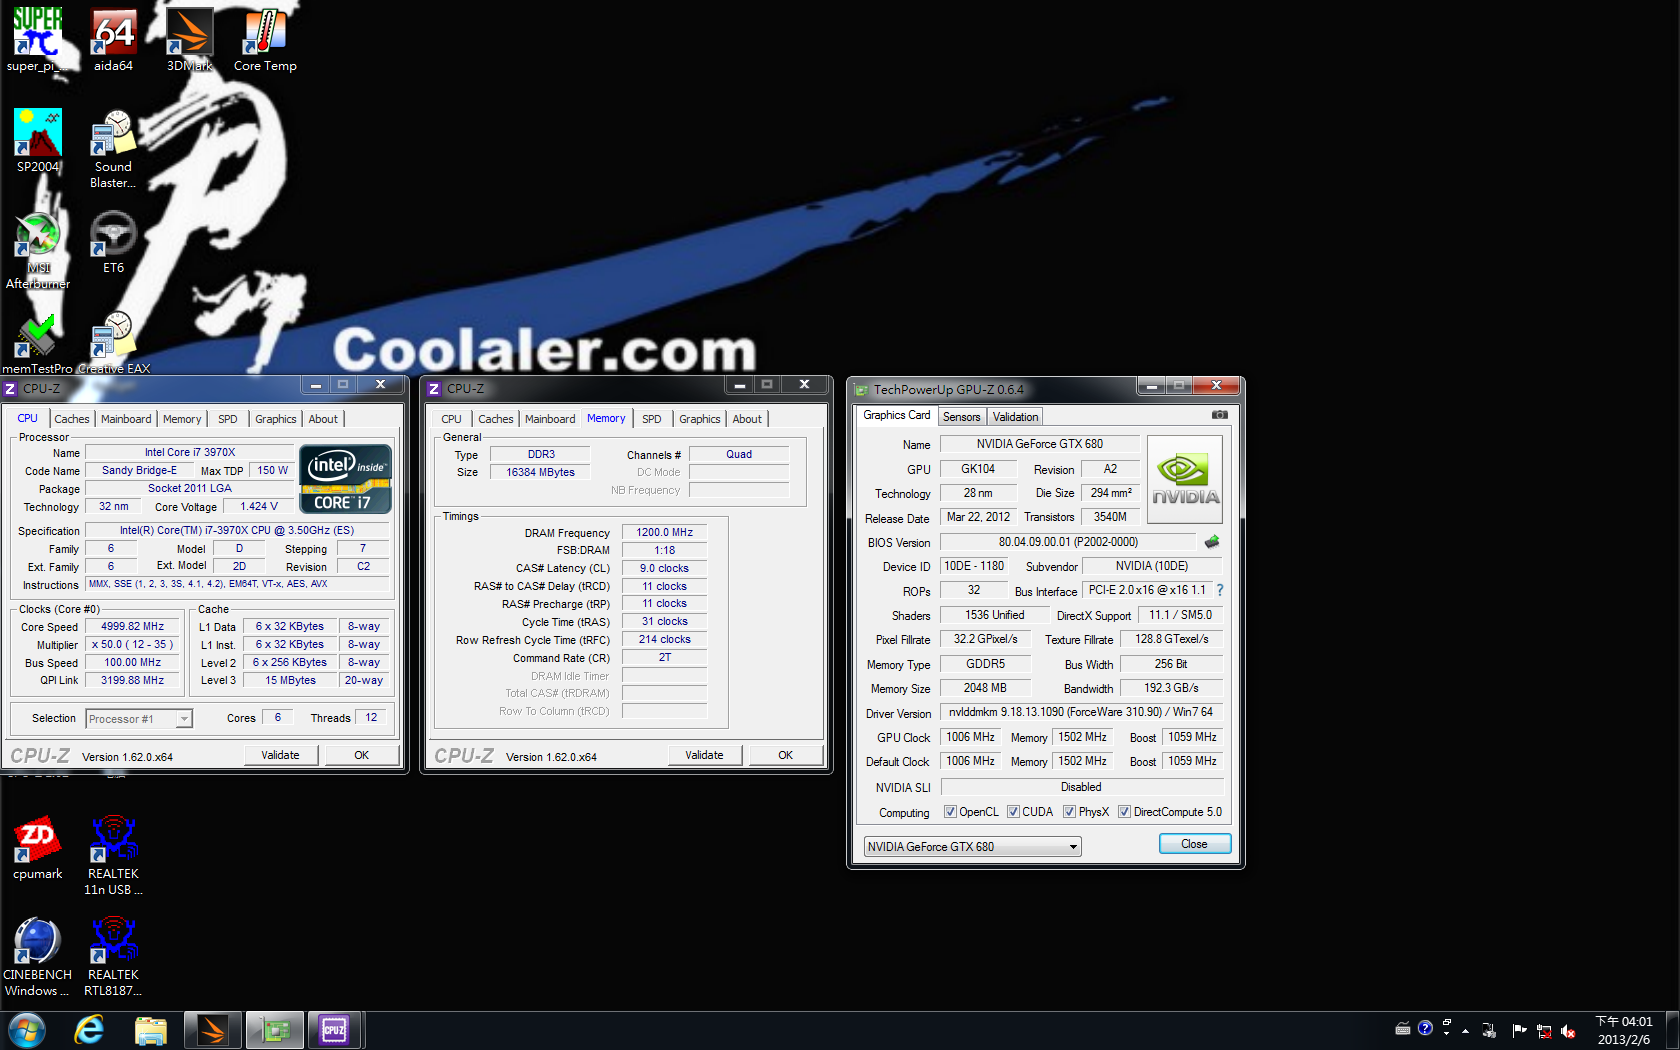1680x1050 pixels.
Task: Open REALTEK RTL8187 desktop shortcut
Action: click(x=113, y=957)
